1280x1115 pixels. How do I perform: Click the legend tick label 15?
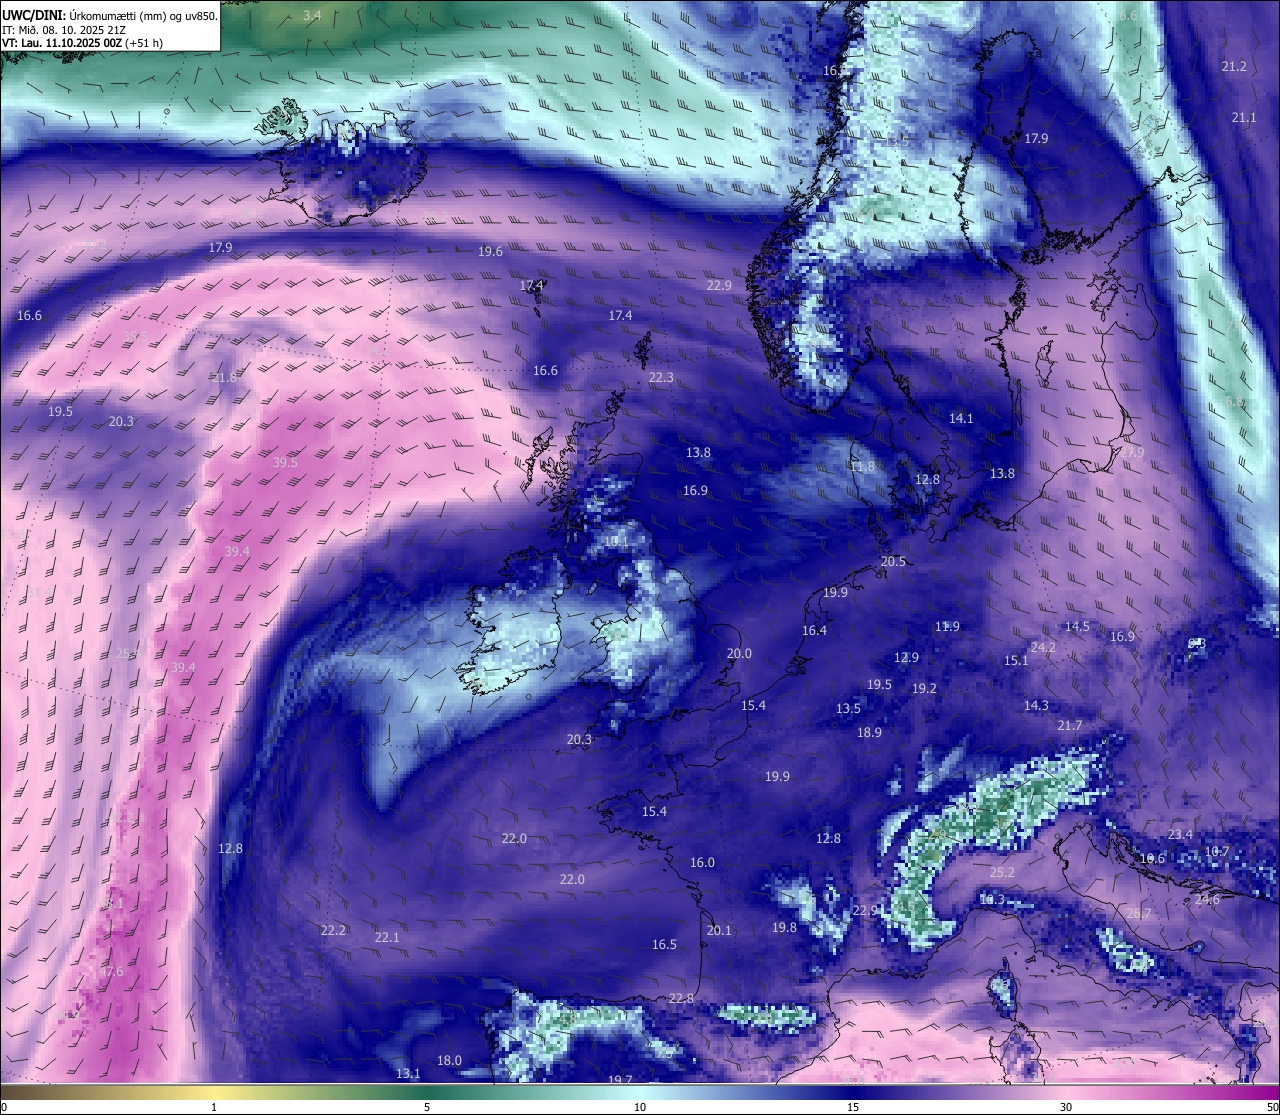coord(853,1107)
